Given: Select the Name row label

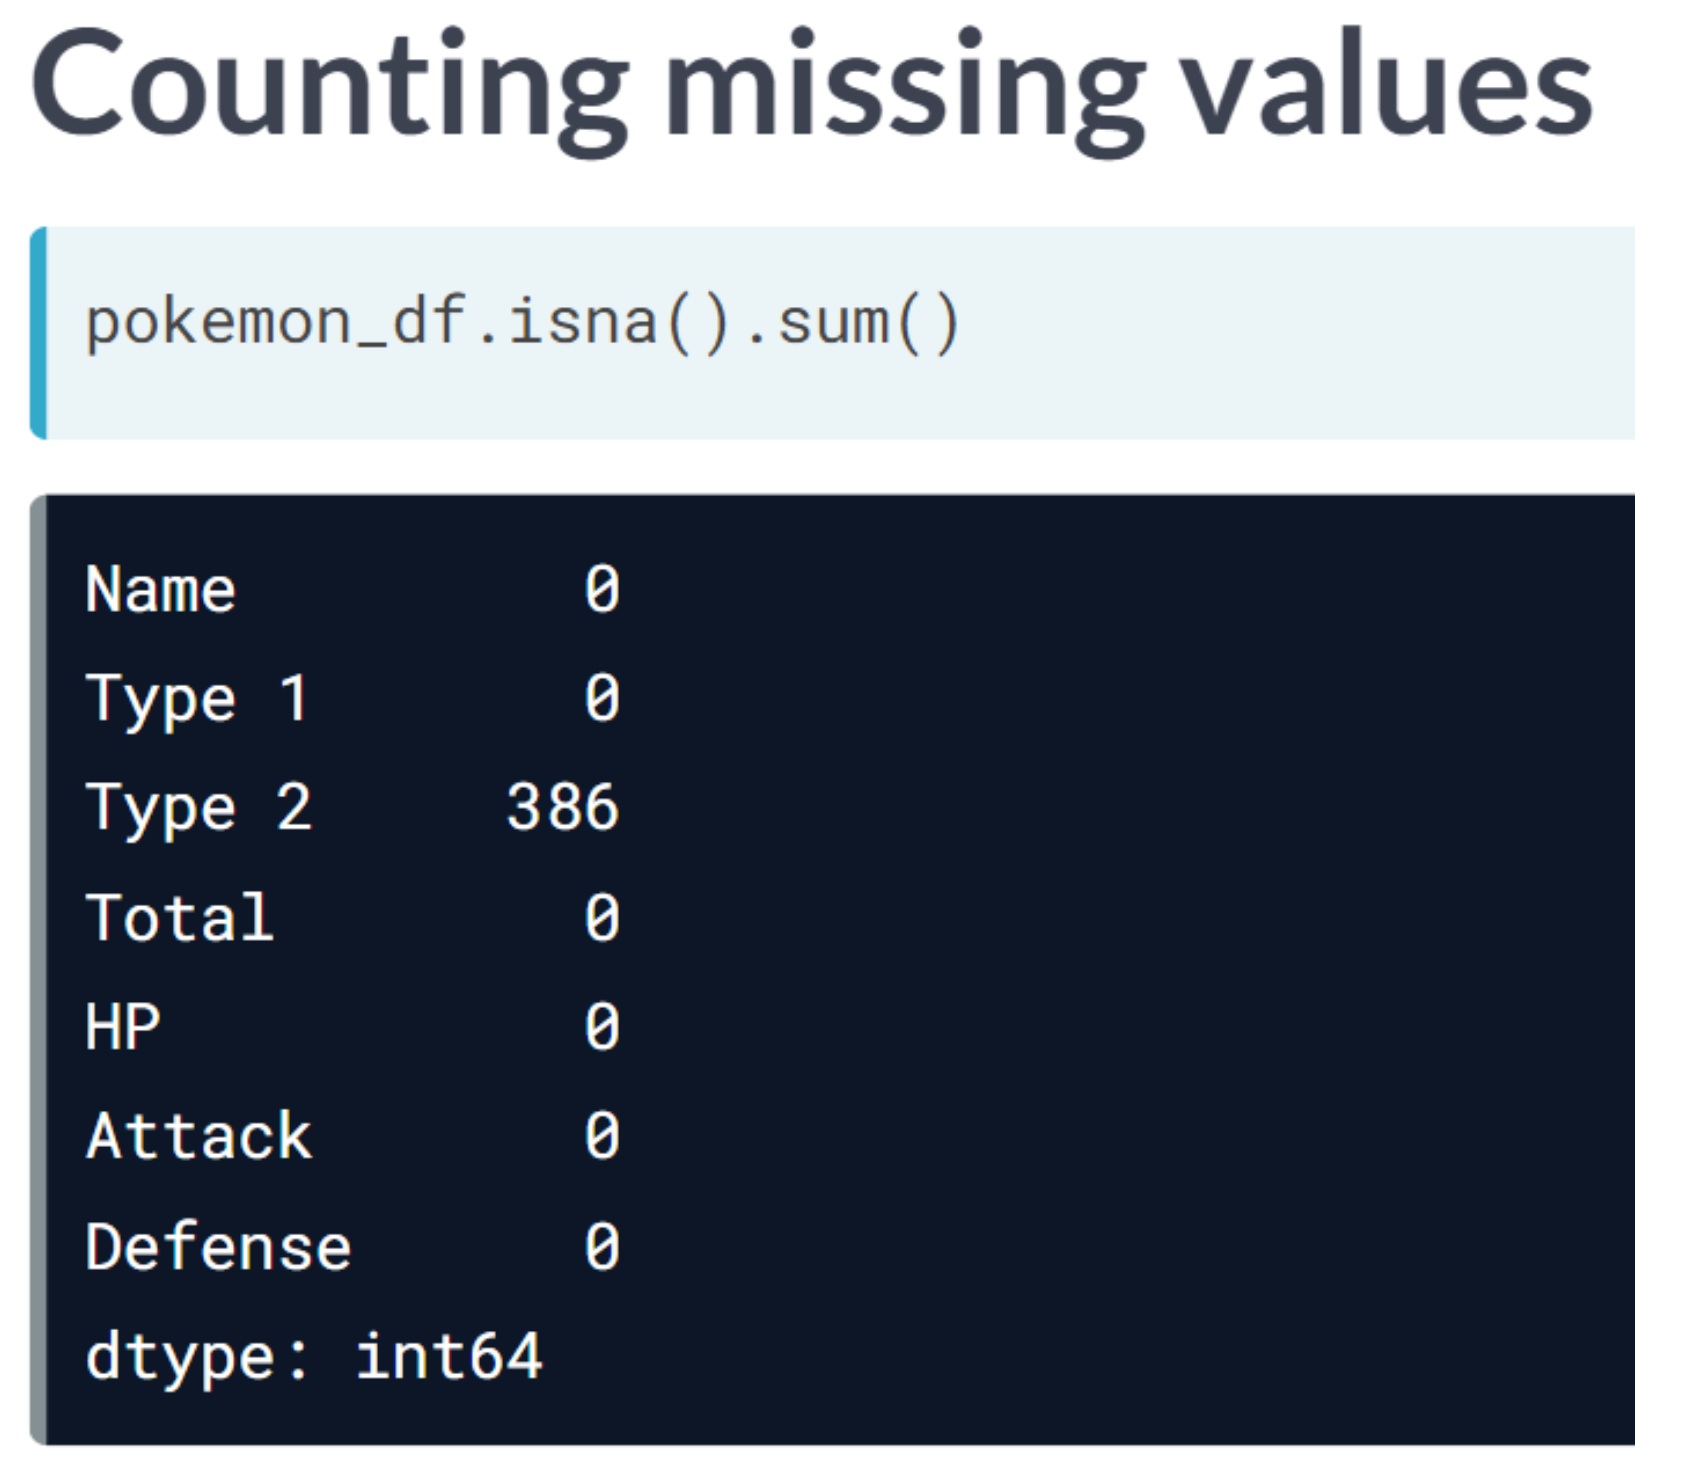Looking at the screenshot, I should [x=161, y=589].
